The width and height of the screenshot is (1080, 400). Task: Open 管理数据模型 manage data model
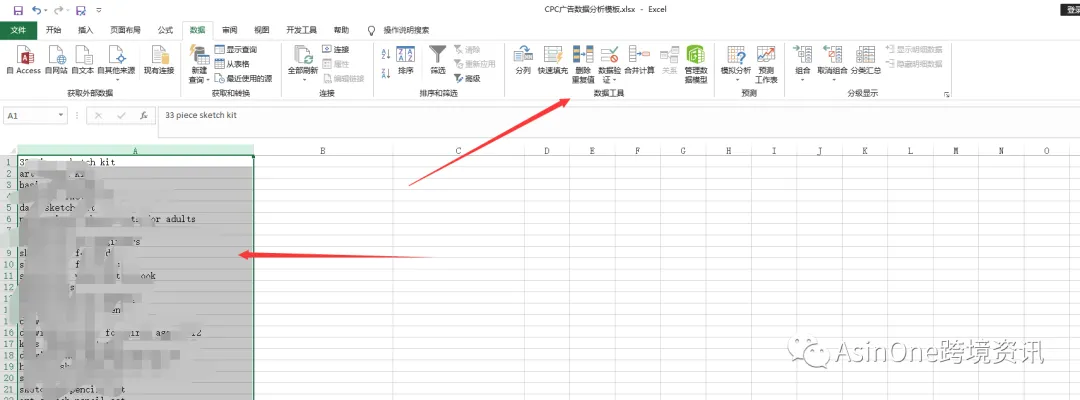(696, 63)
